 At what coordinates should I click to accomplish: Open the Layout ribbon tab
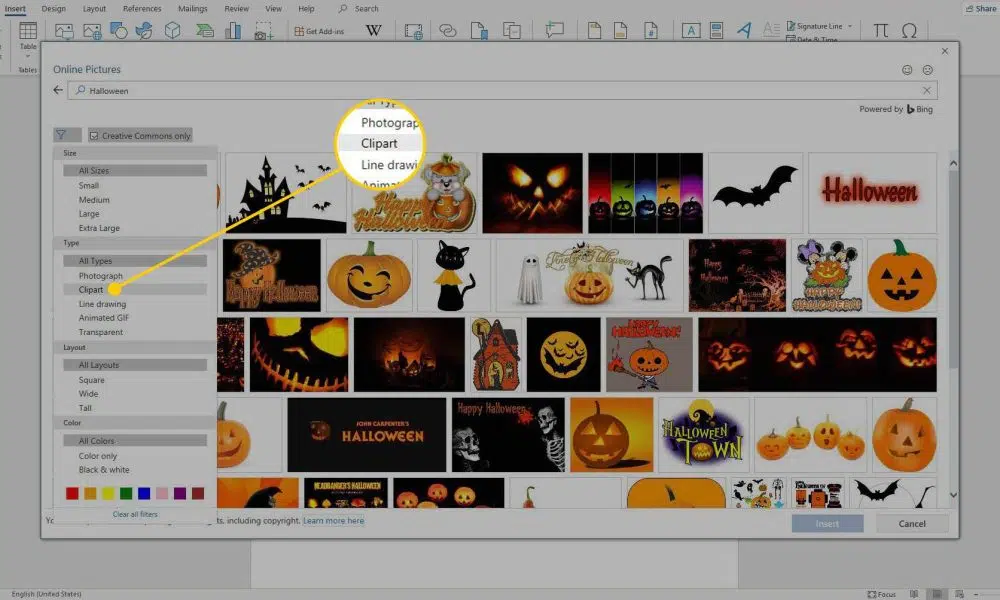(x=94, y=9)
